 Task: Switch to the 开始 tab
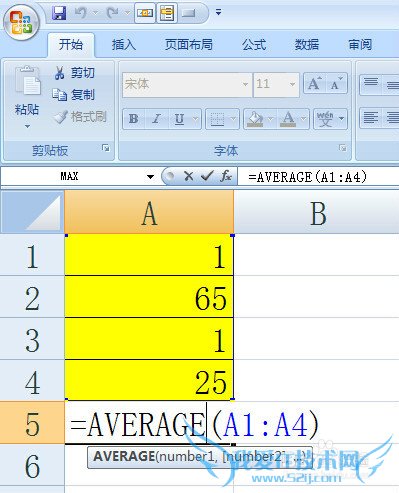(x=71, y=44)
